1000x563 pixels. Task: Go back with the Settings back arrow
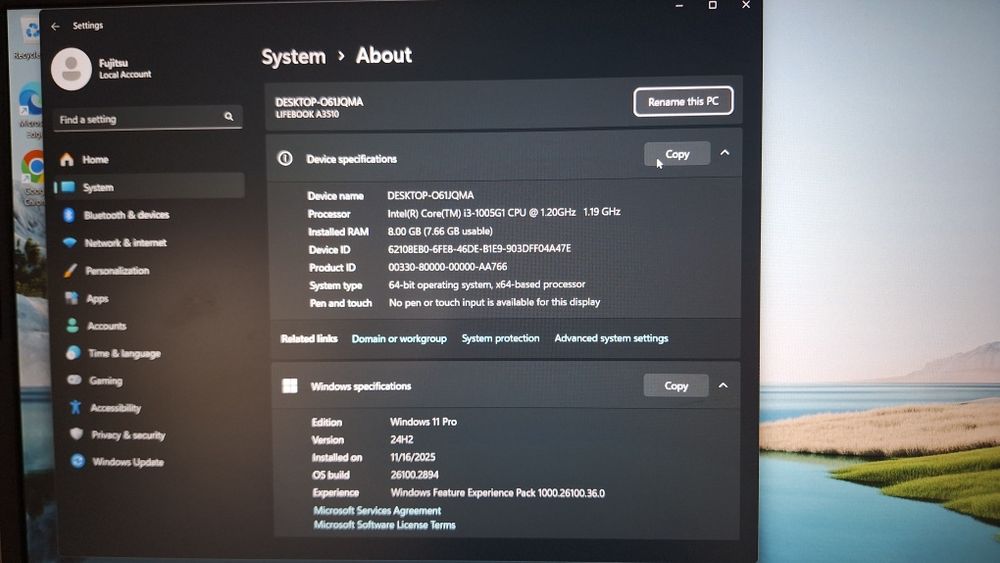(x=55, y=26)
